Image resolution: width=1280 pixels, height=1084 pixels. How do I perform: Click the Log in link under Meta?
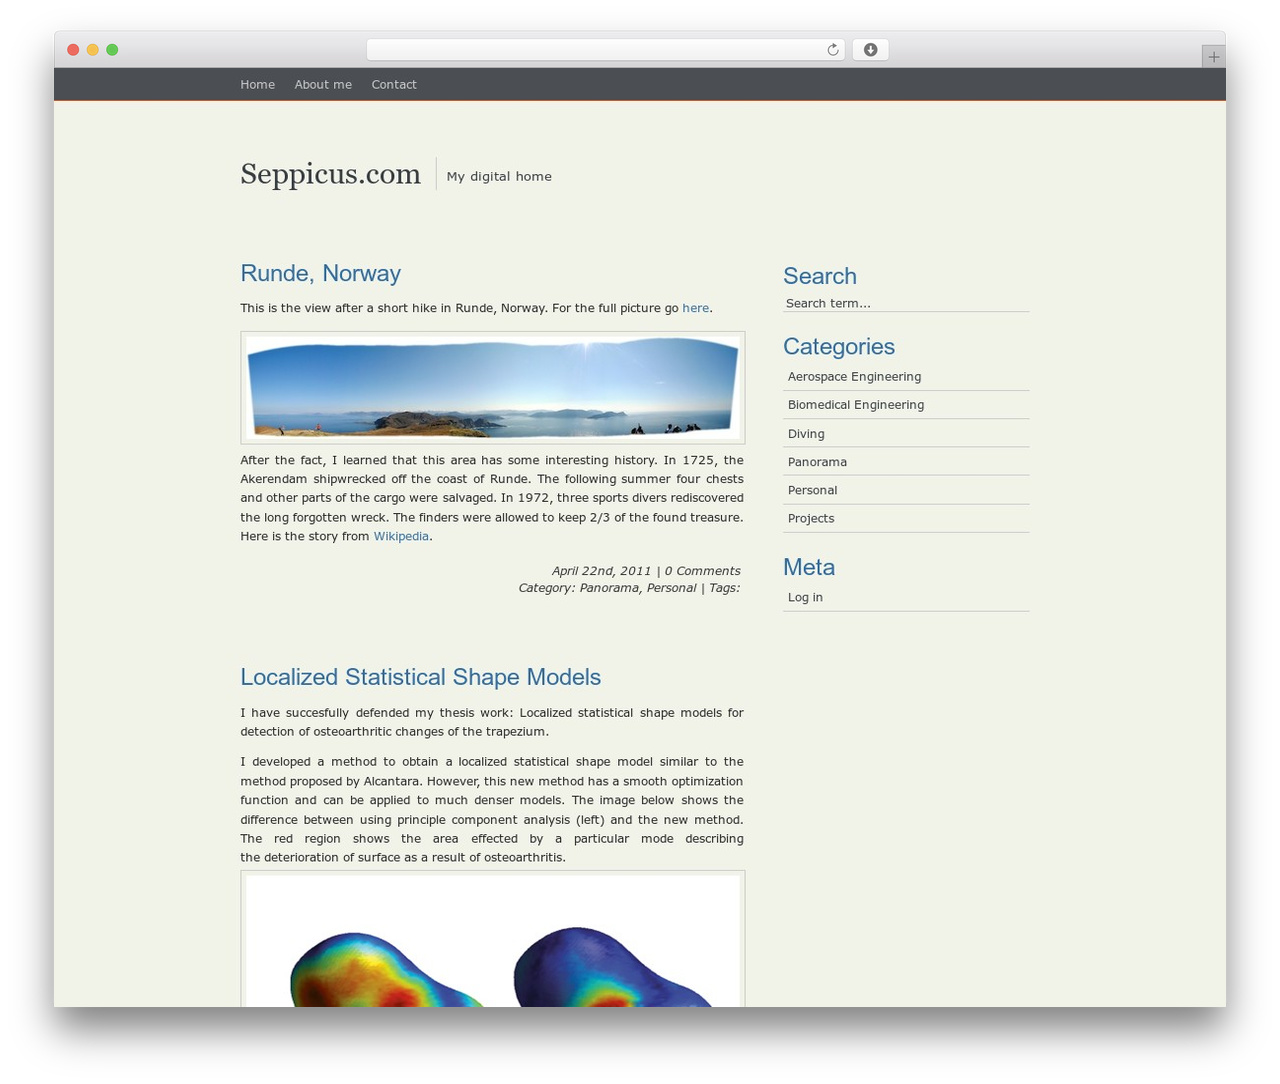point(805,597)
